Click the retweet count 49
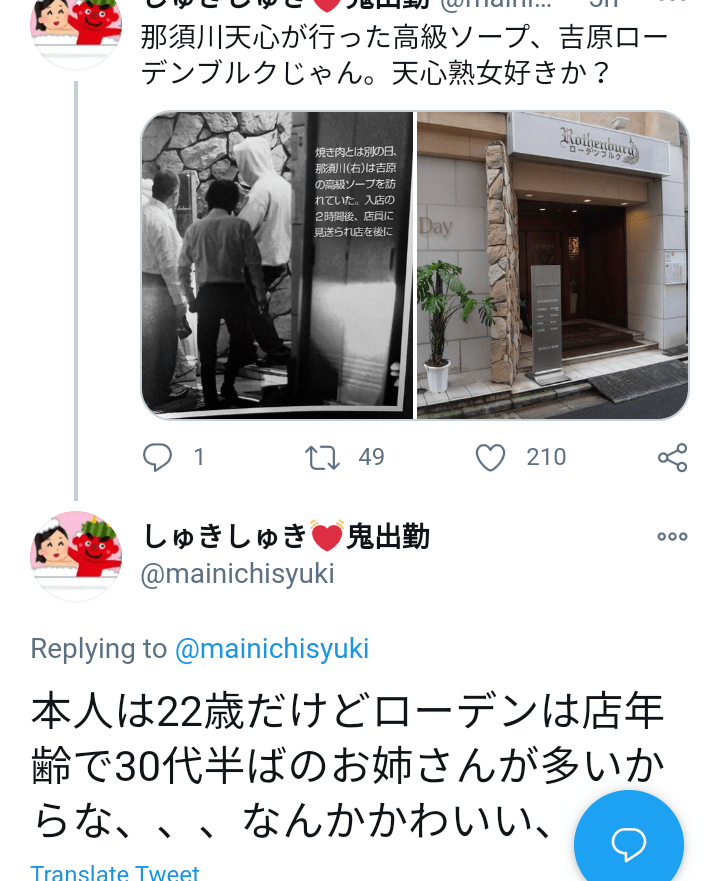 pos(372,457)
